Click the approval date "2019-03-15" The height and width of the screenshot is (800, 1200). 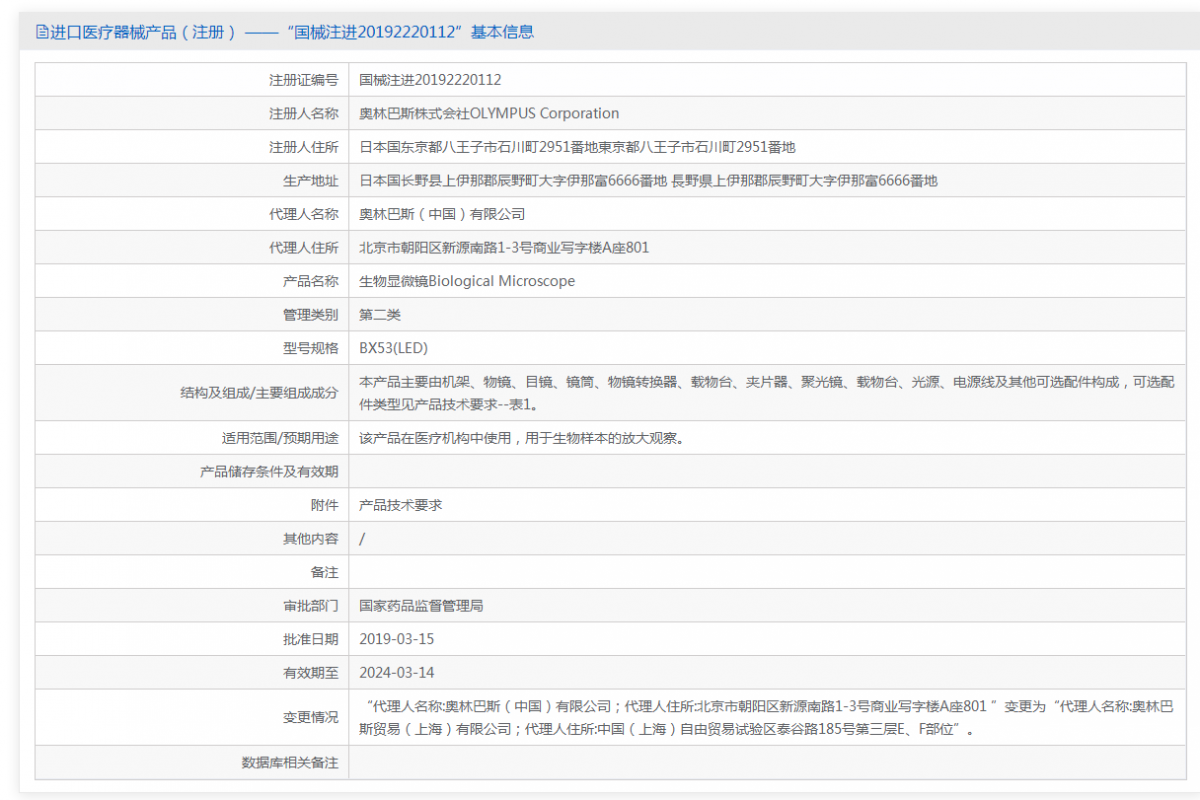coord(397,639)
